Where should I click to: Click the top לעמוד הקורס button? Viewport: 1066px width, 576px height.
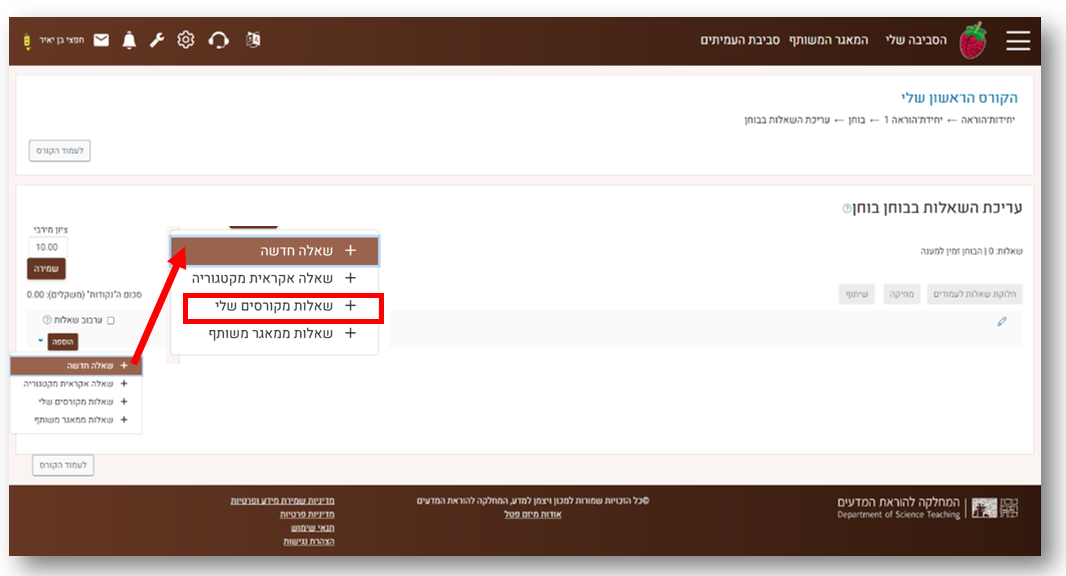60,151
